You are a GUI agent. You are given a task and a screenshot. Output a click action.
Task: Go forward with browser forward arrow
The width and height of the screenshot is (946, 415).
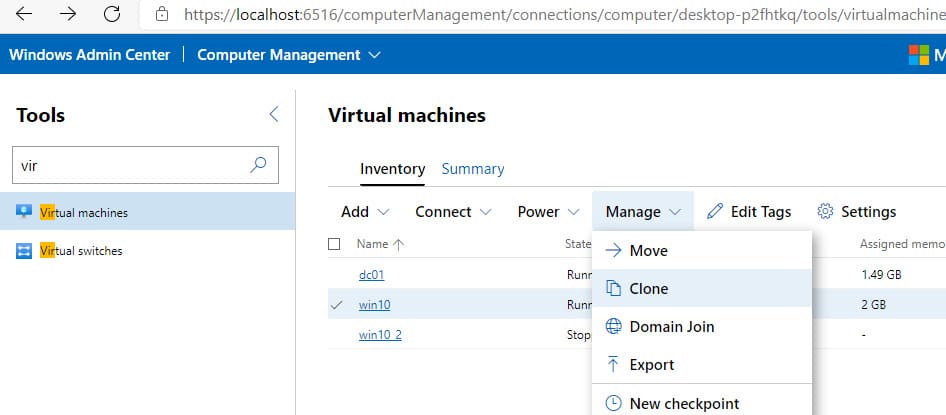point(68,14)
